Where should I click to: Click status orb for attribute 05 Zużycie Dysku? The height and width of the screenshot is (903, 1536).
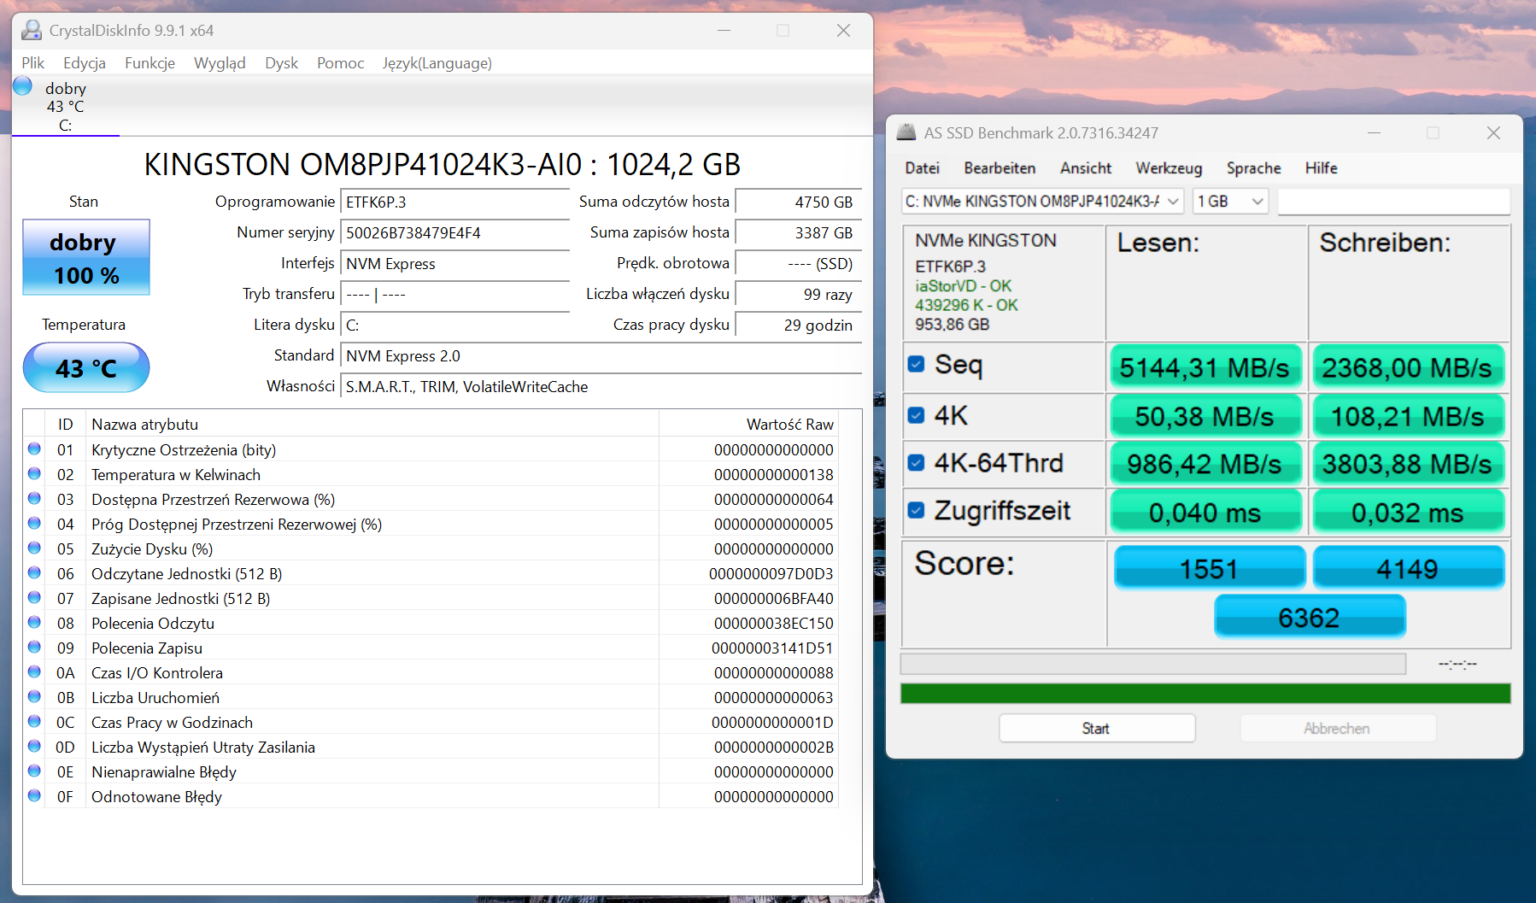pos(34,548)
